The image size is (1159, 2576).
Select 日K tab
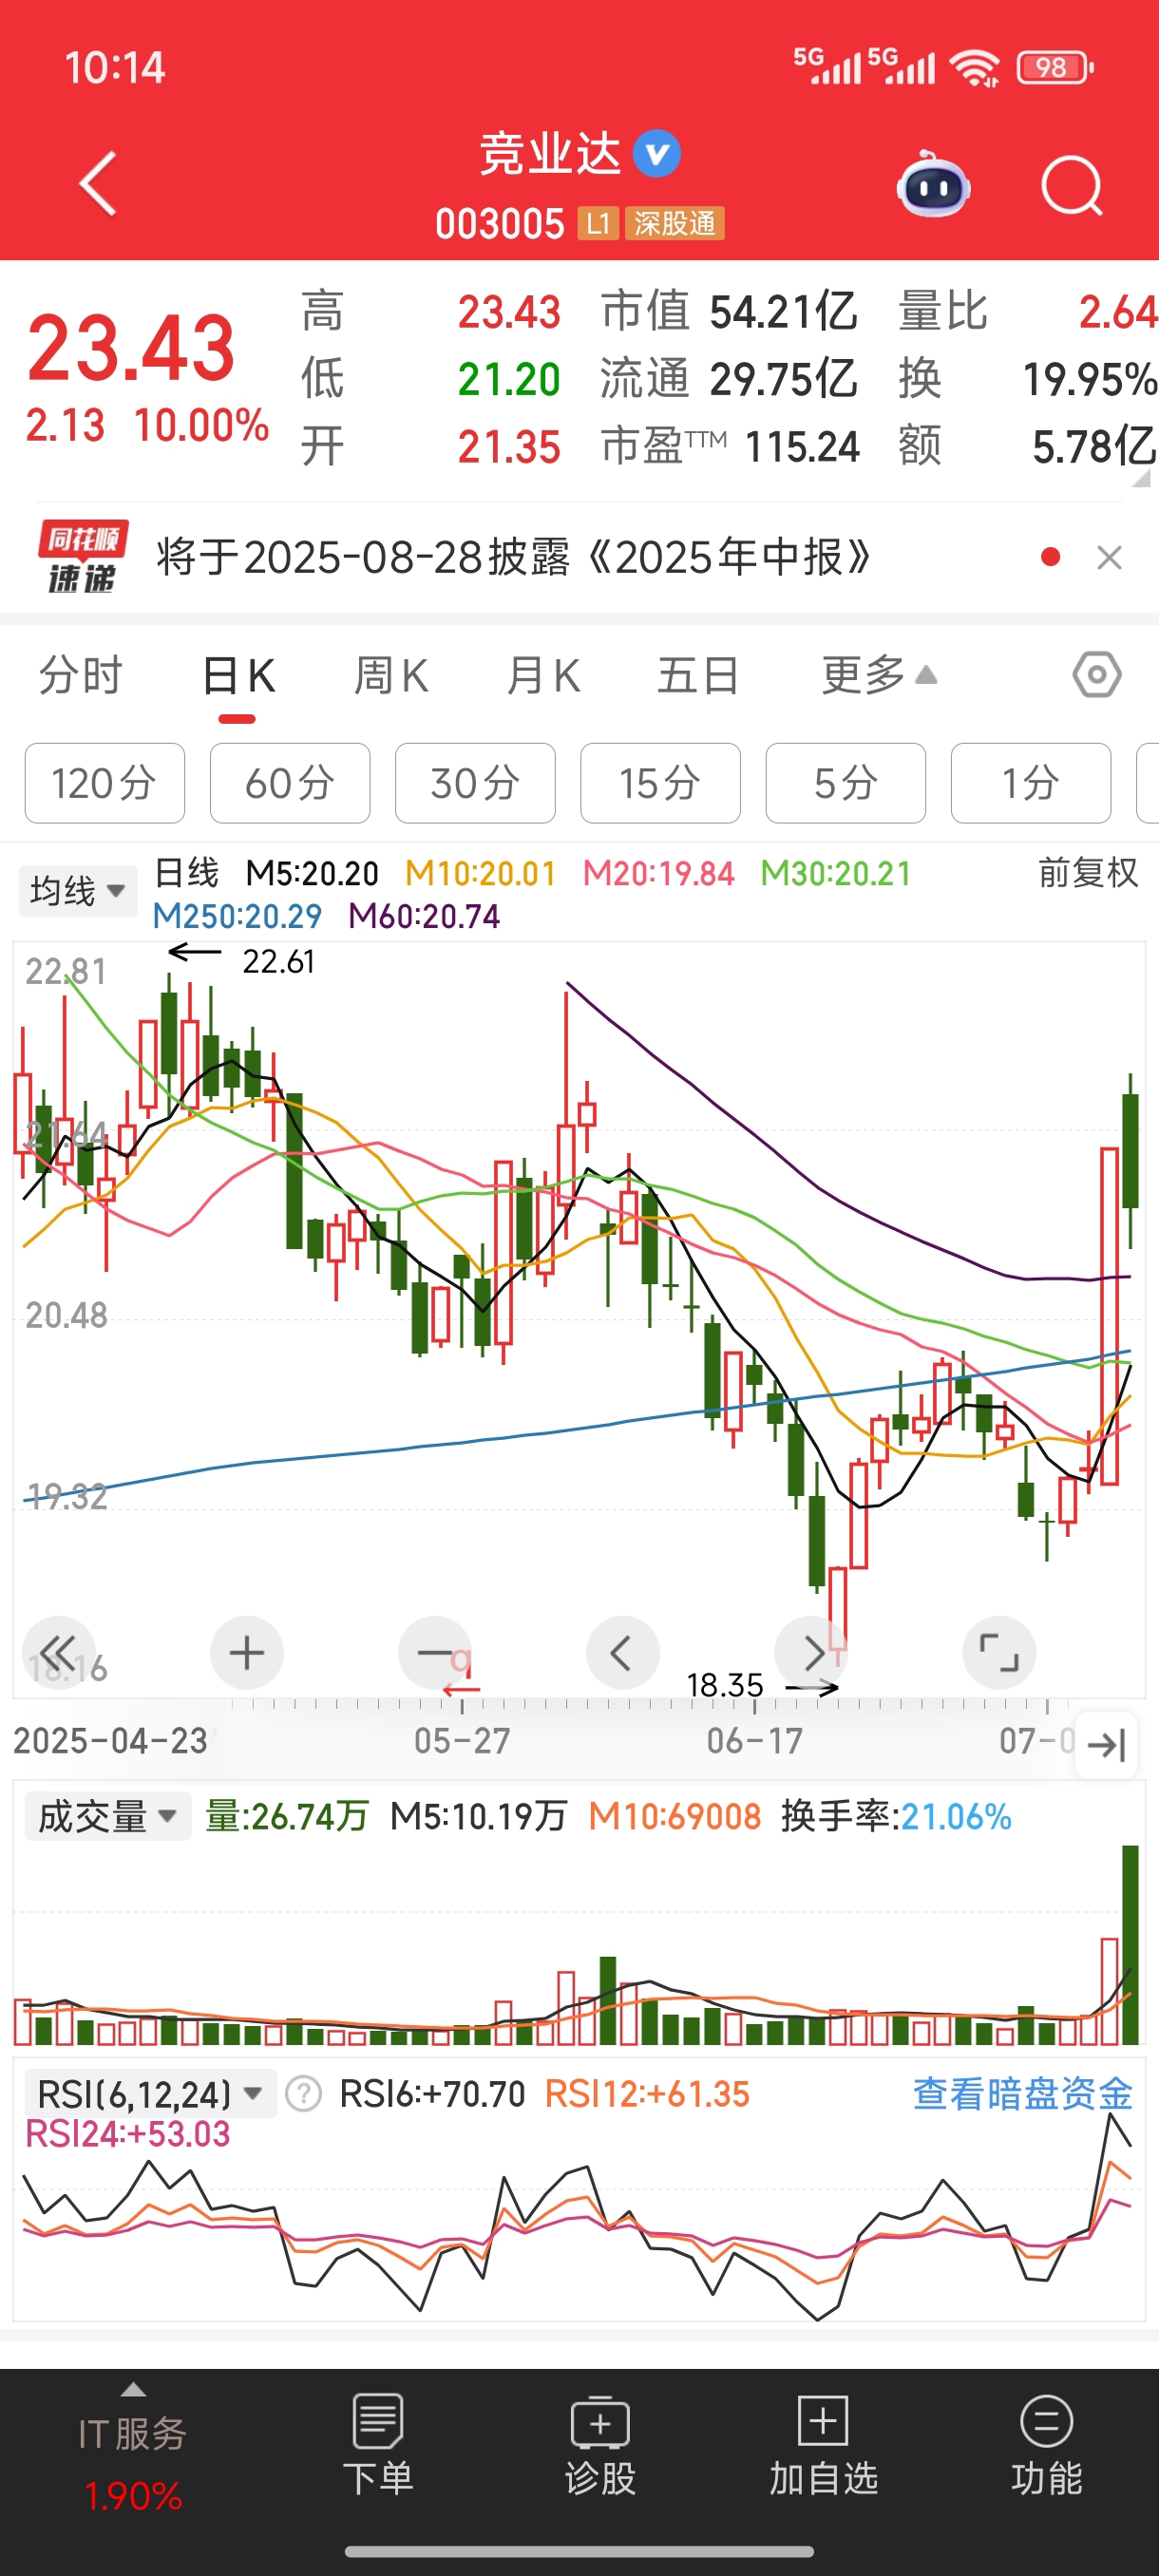238,676
